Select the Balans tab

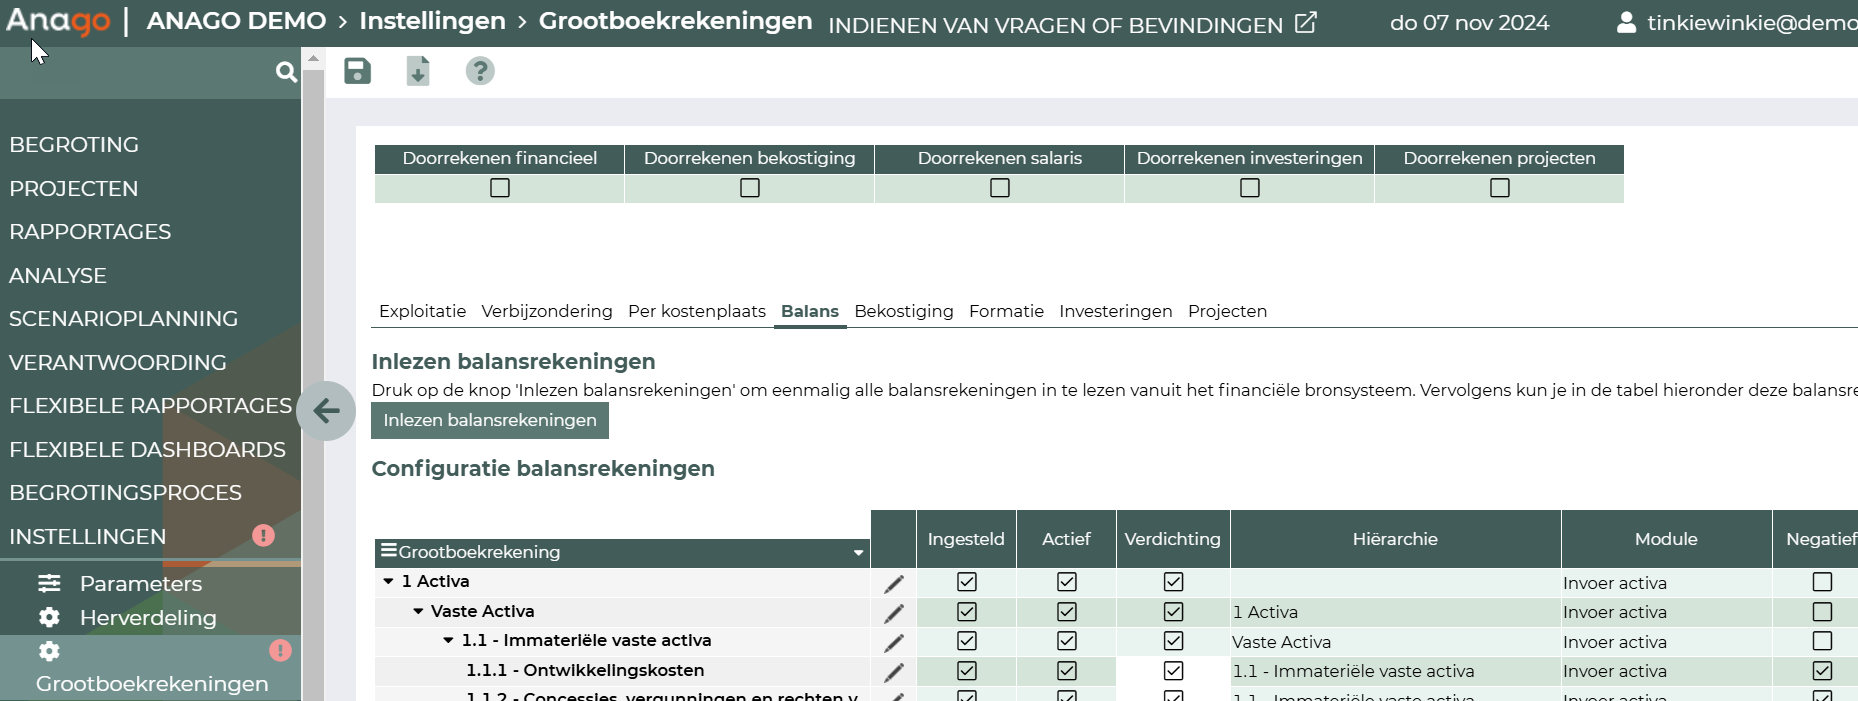click(x=810, y=311)
